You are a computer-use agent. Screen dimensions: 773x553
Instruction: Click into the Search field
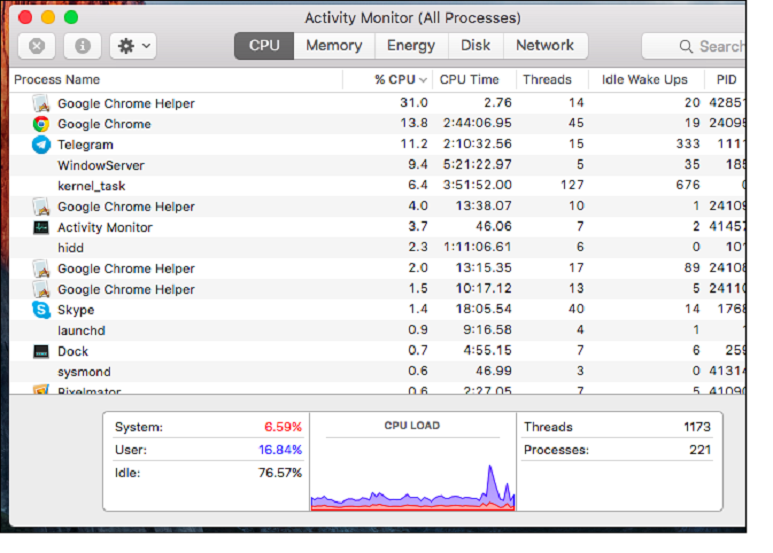pyautogui.click(x=694, y=46)
